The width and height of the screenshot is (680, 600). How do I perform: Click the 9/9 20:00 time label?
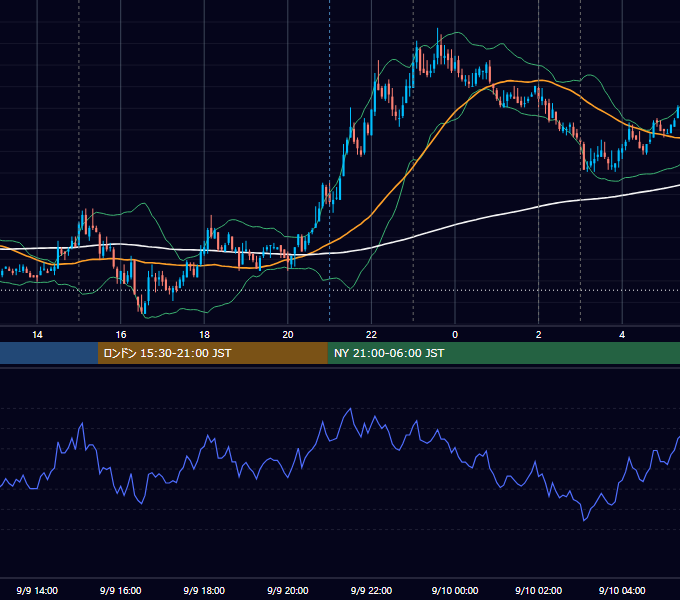(288, 590)
